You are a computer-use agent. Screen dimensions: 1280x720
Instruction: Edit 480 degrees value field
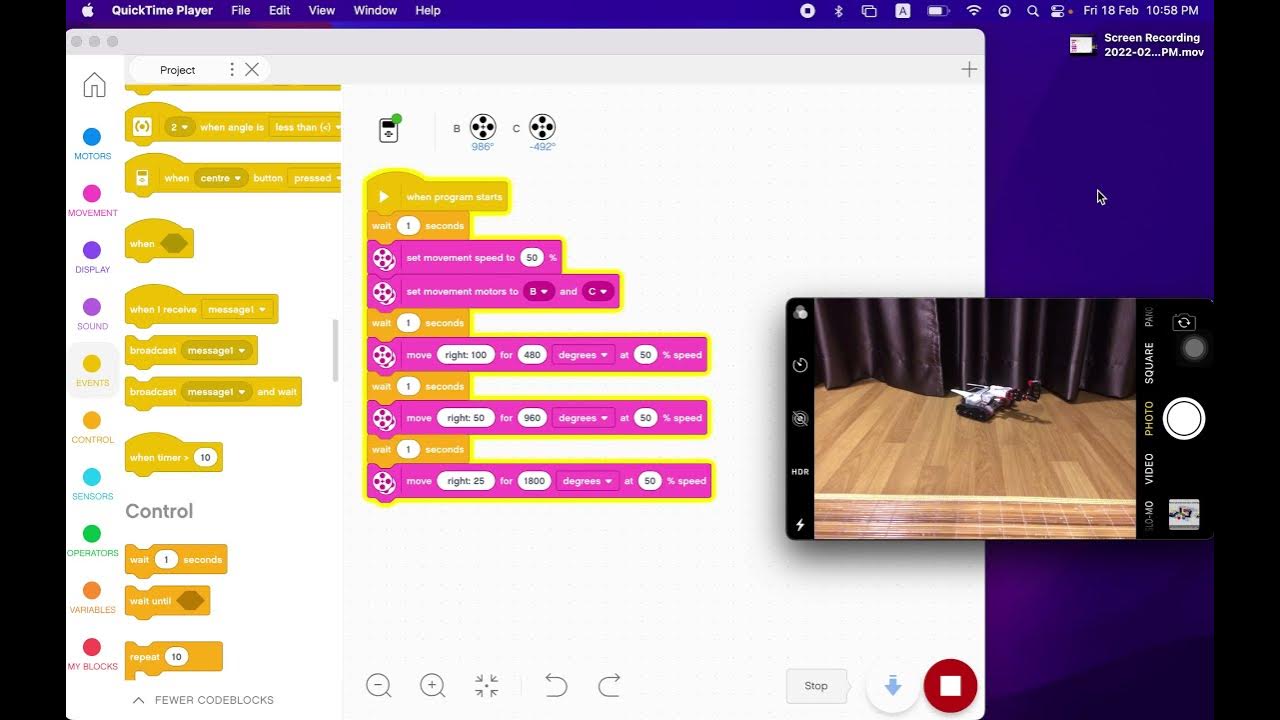[532, 355]
